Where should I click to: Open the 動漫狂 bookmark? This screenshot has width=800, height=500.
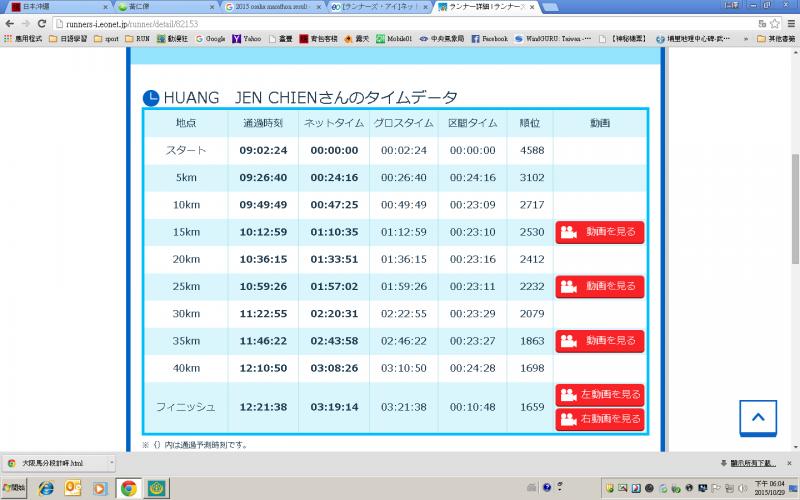click(x=172, y=39)
